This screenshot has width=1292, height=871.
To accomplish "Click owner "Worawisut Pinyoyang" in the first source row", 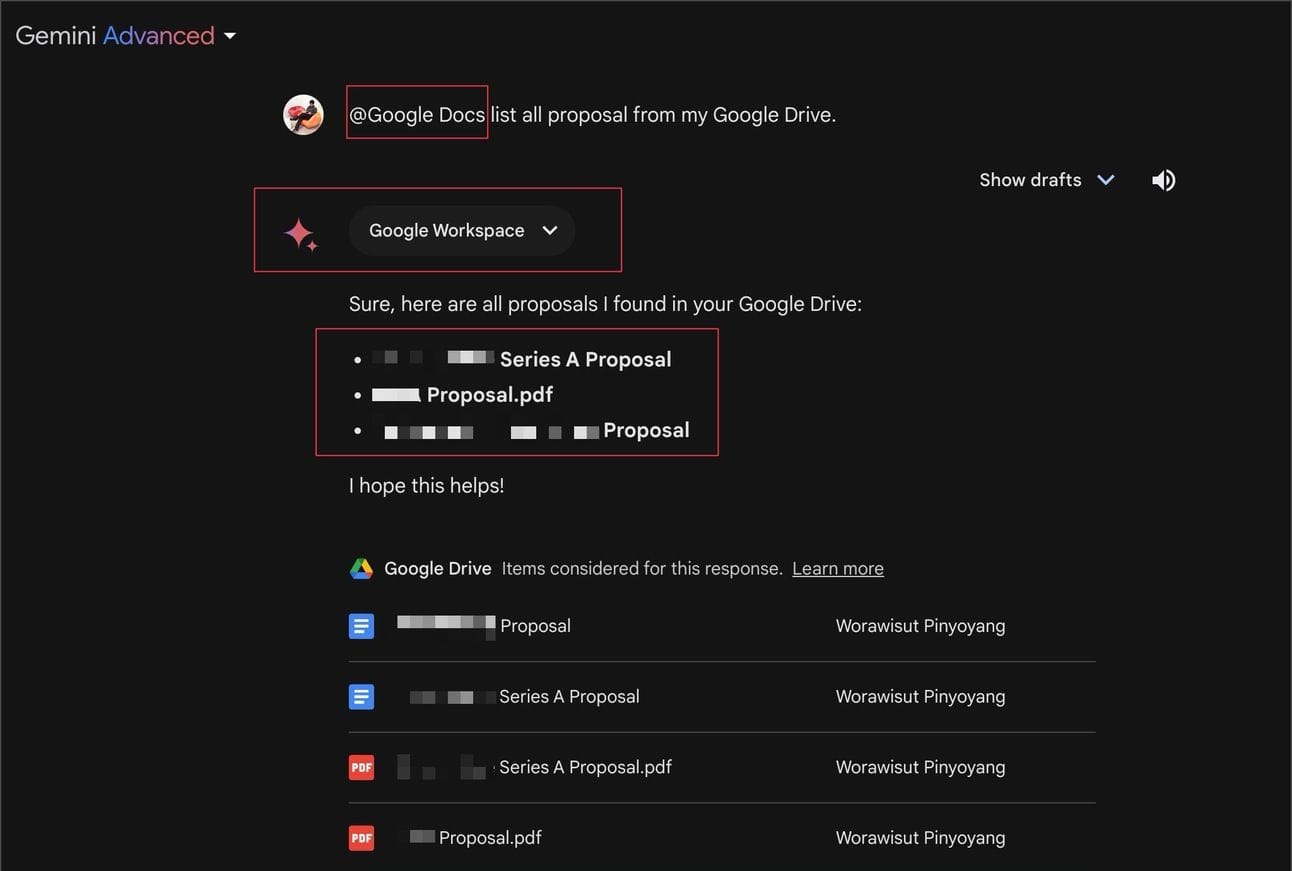I will click(x=921, y=626).
